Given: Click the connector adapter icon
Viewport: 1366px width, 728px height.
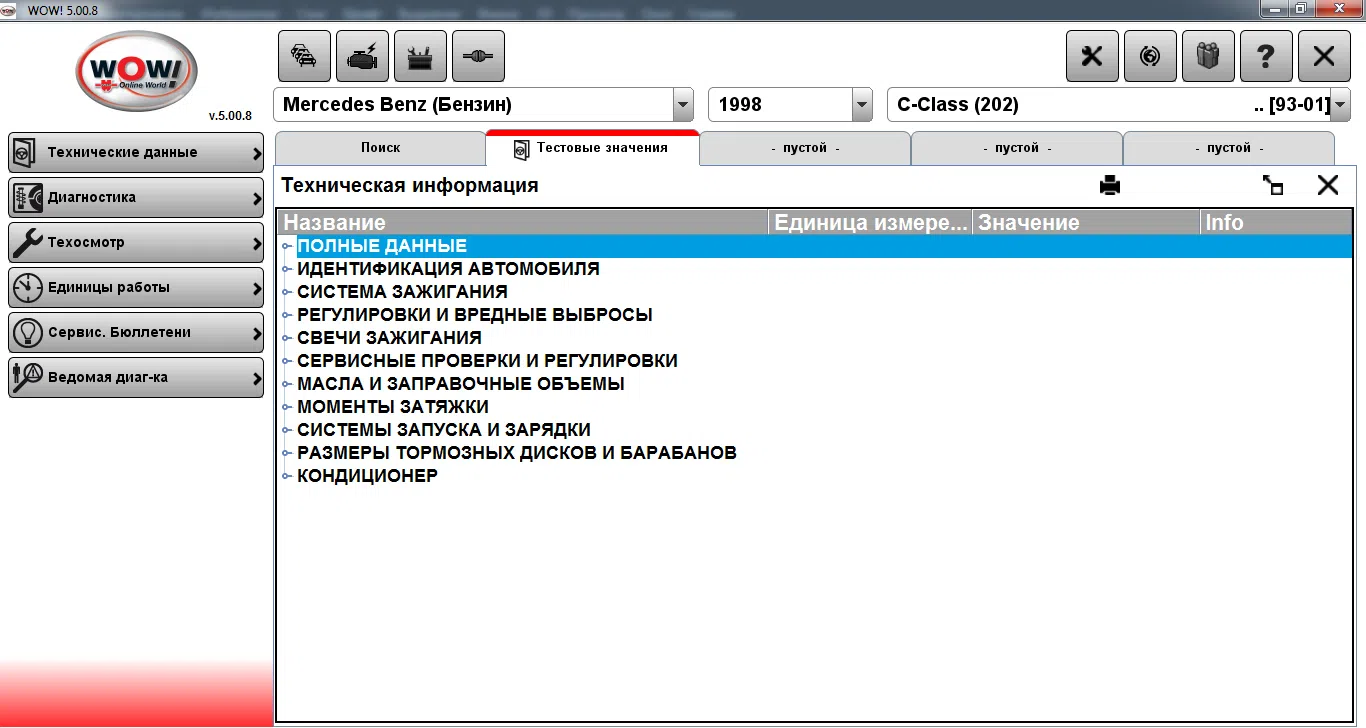Looking at the screenshot, I should (478, 56).
